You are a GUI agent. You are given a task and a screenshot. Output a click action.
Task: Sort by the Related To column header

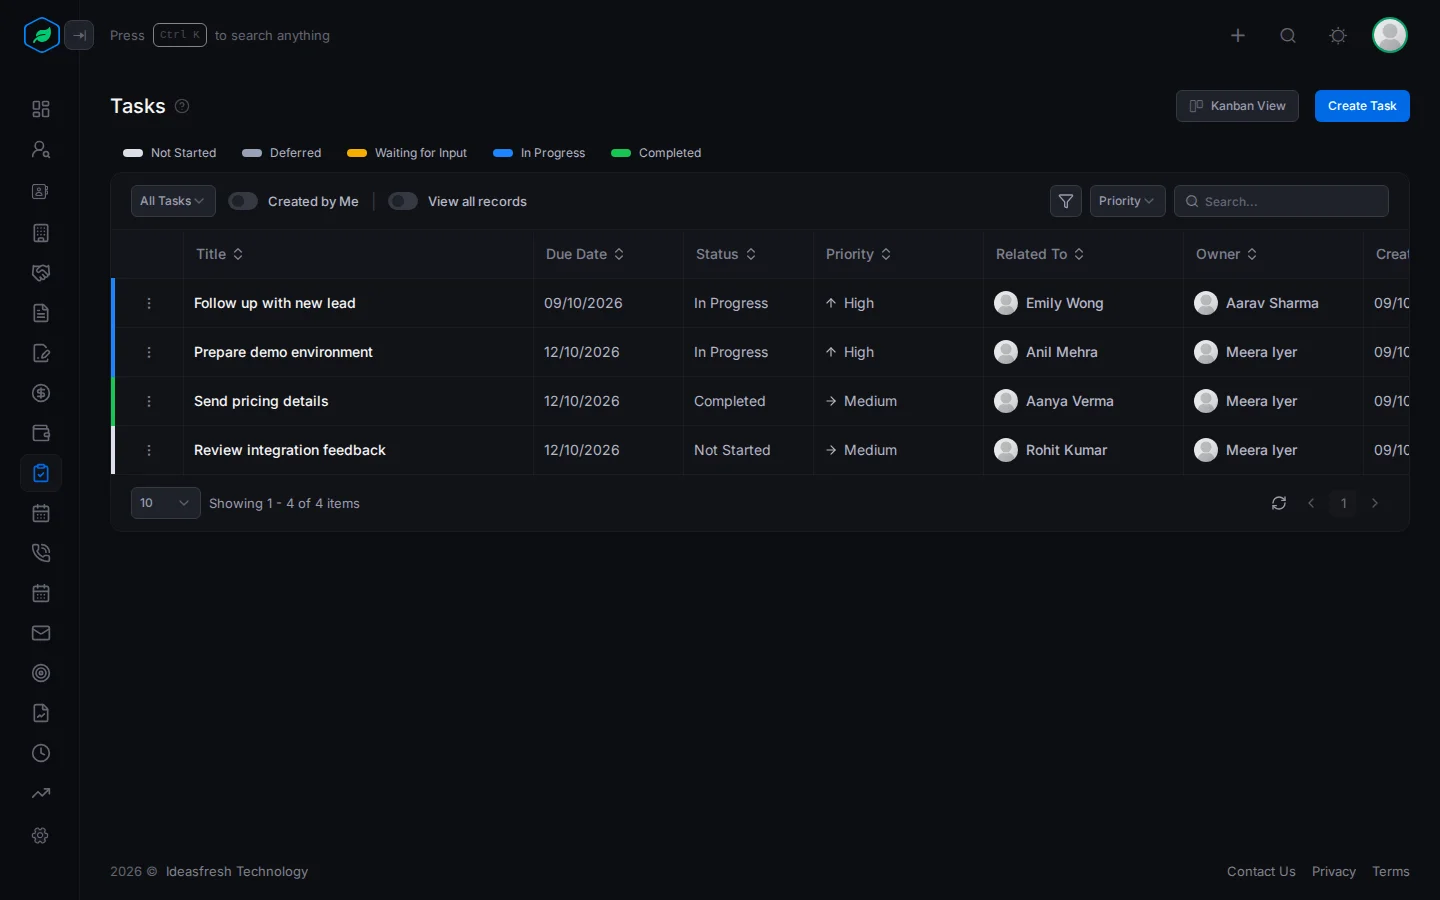point(1040,254)
